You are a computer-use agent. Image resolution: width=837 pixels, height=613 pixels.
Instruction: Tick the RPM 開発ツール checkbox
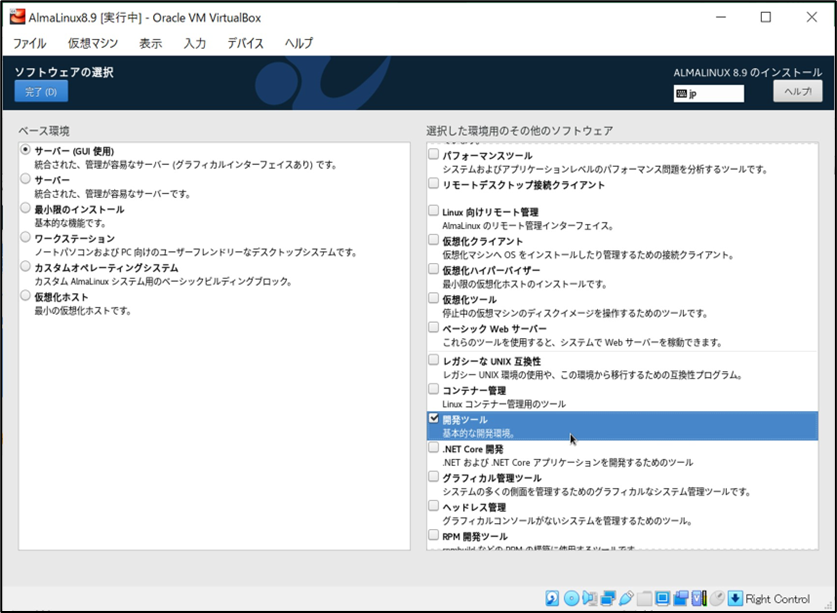click(x=433, y=535)
